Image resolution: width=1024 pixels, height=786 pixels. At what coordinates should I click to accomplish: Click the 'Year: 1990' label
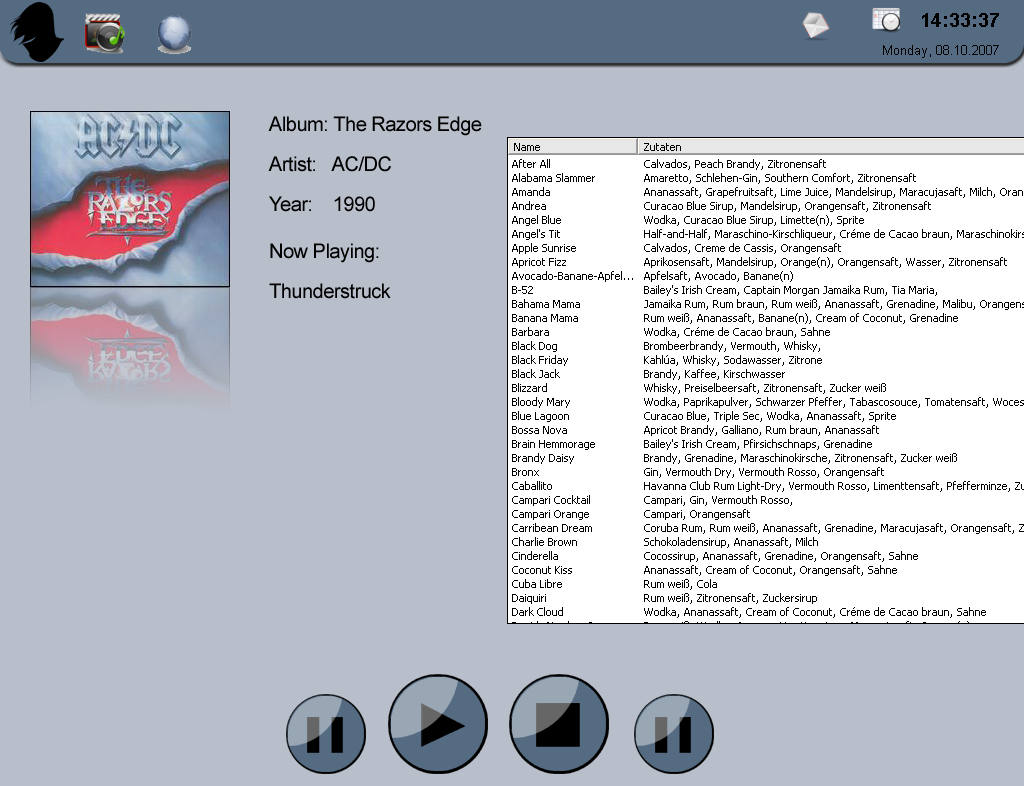(x=322, y=204)
